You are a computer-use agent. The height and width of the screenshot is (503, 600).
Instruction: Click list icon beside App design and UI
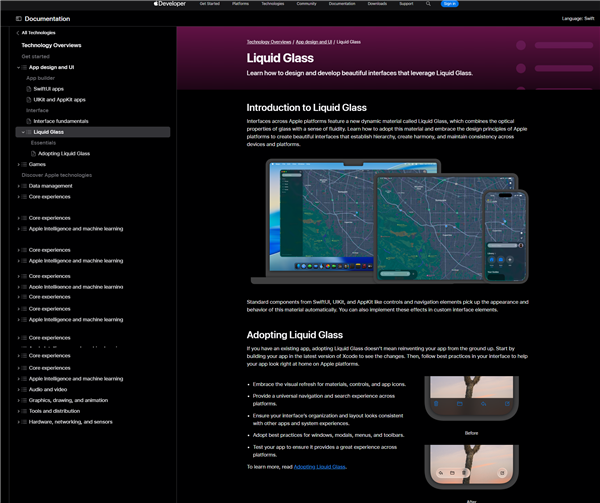click(24, 67)
